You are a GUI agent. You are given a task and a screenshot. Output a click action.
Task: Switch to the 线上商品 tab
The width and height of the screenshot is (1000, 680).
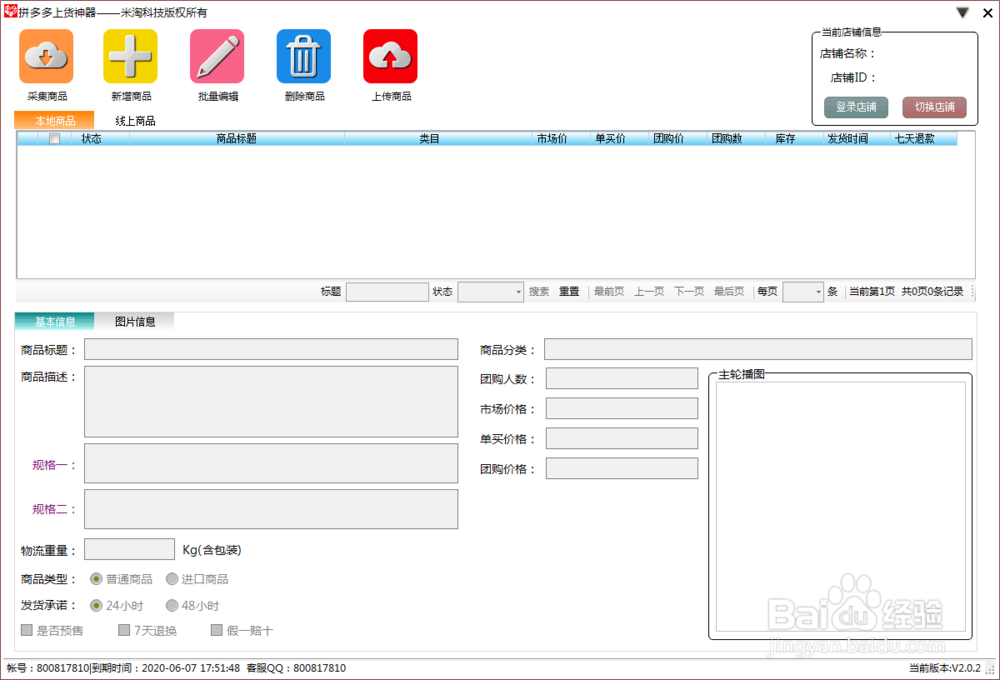[x=135, y=121]
